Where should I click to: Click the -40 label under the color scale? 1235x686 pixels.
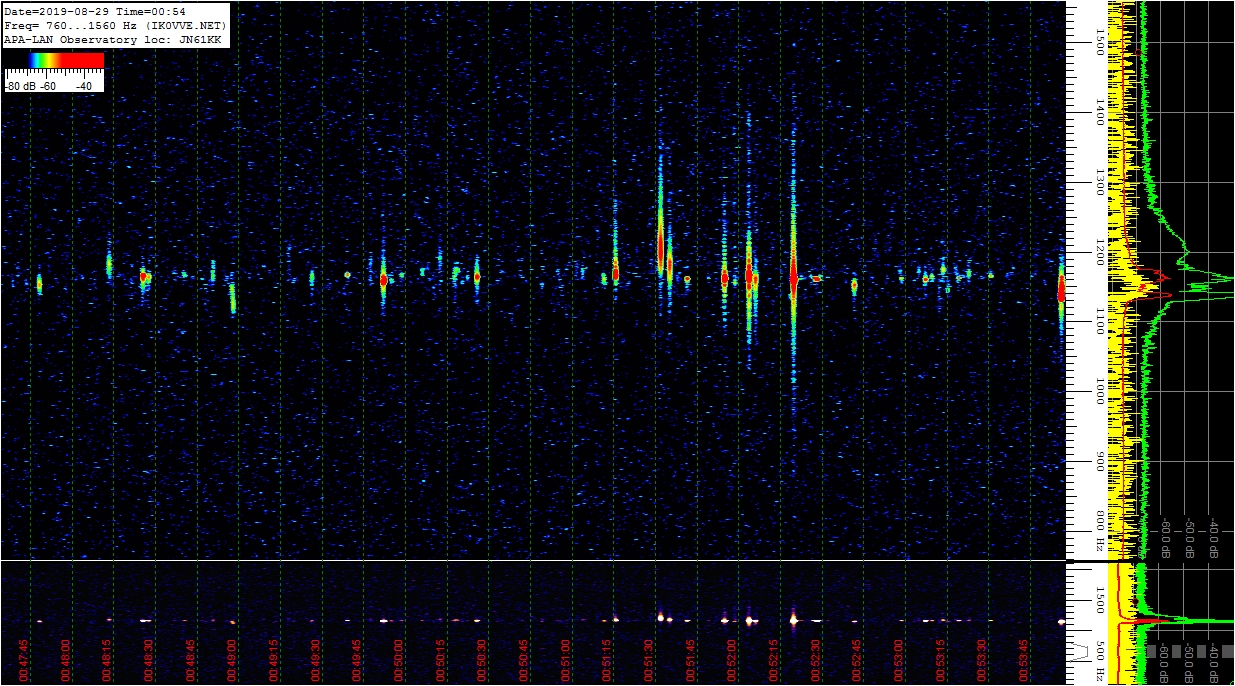[x=83, y=86]
